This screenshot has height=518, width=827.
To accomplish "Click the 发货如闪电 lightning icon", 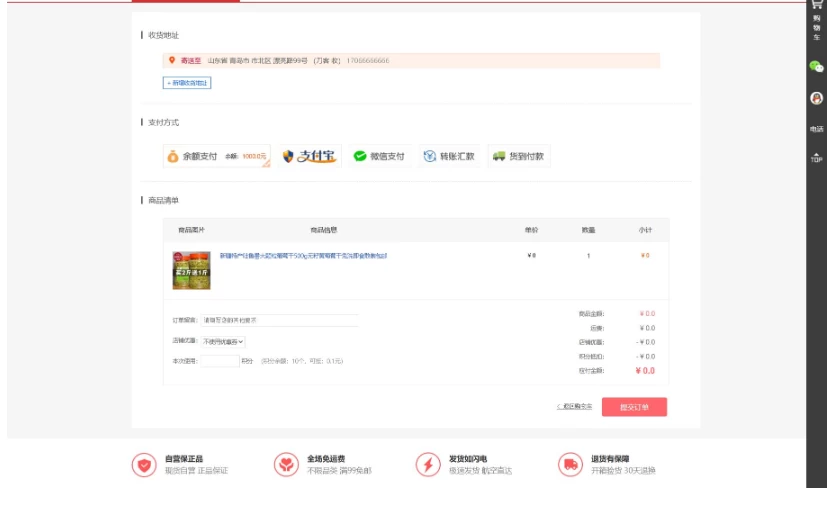I will click(x=428, y=465).
